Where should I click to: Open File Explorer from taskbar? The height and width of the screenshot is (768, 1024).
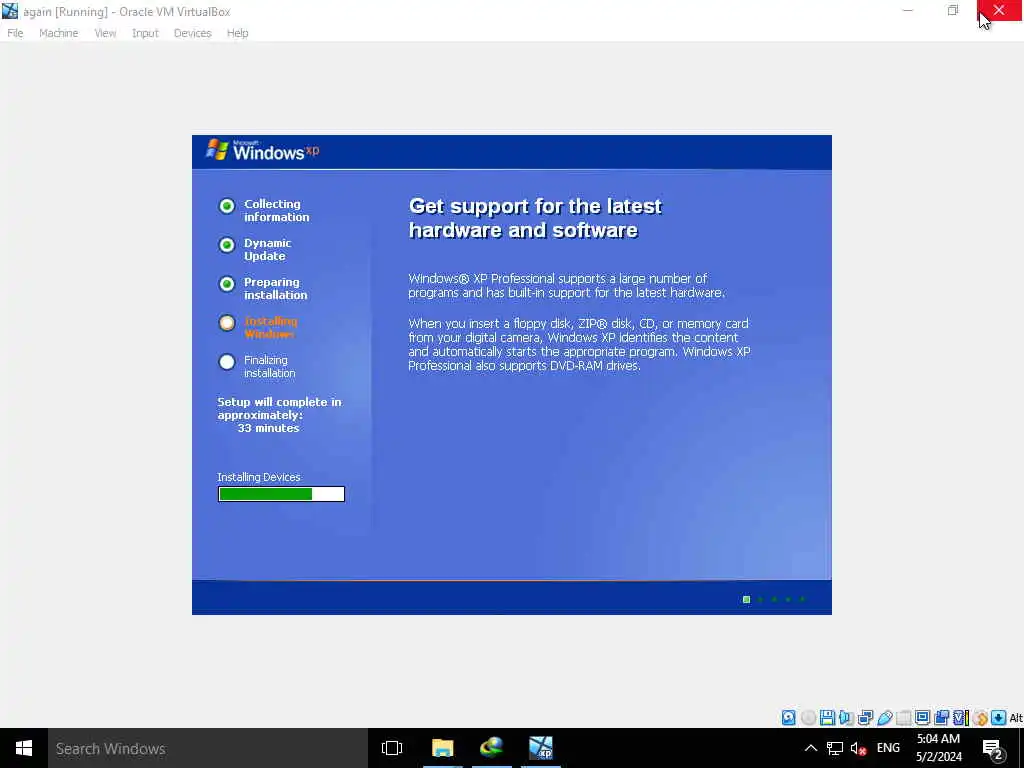[442, 748]
